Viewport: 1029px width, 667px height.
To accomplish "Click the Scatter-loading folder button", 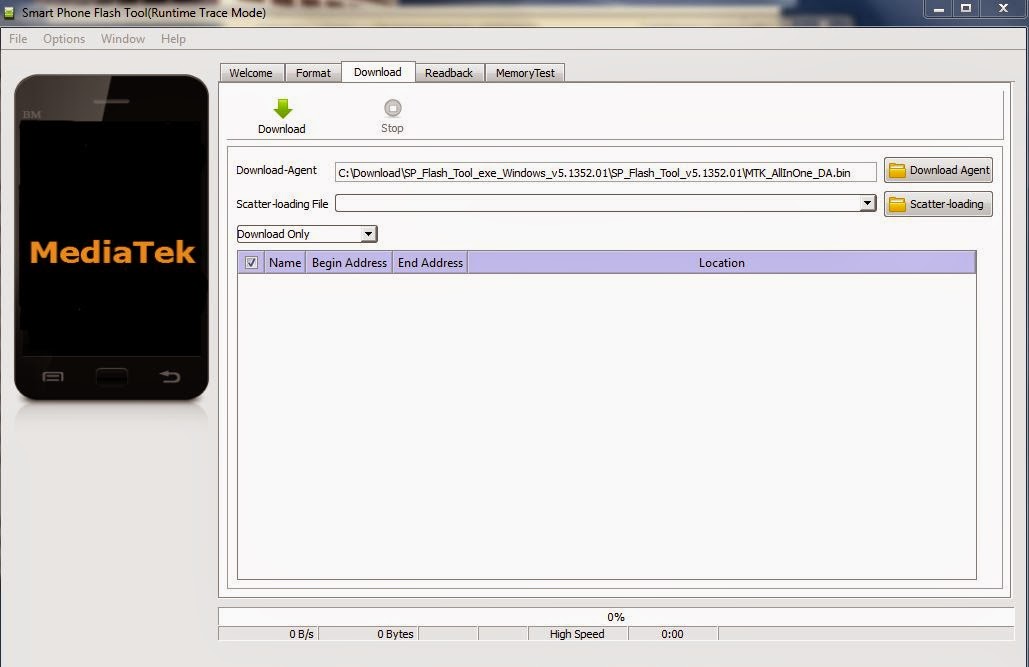I will [x=938, y=204].
